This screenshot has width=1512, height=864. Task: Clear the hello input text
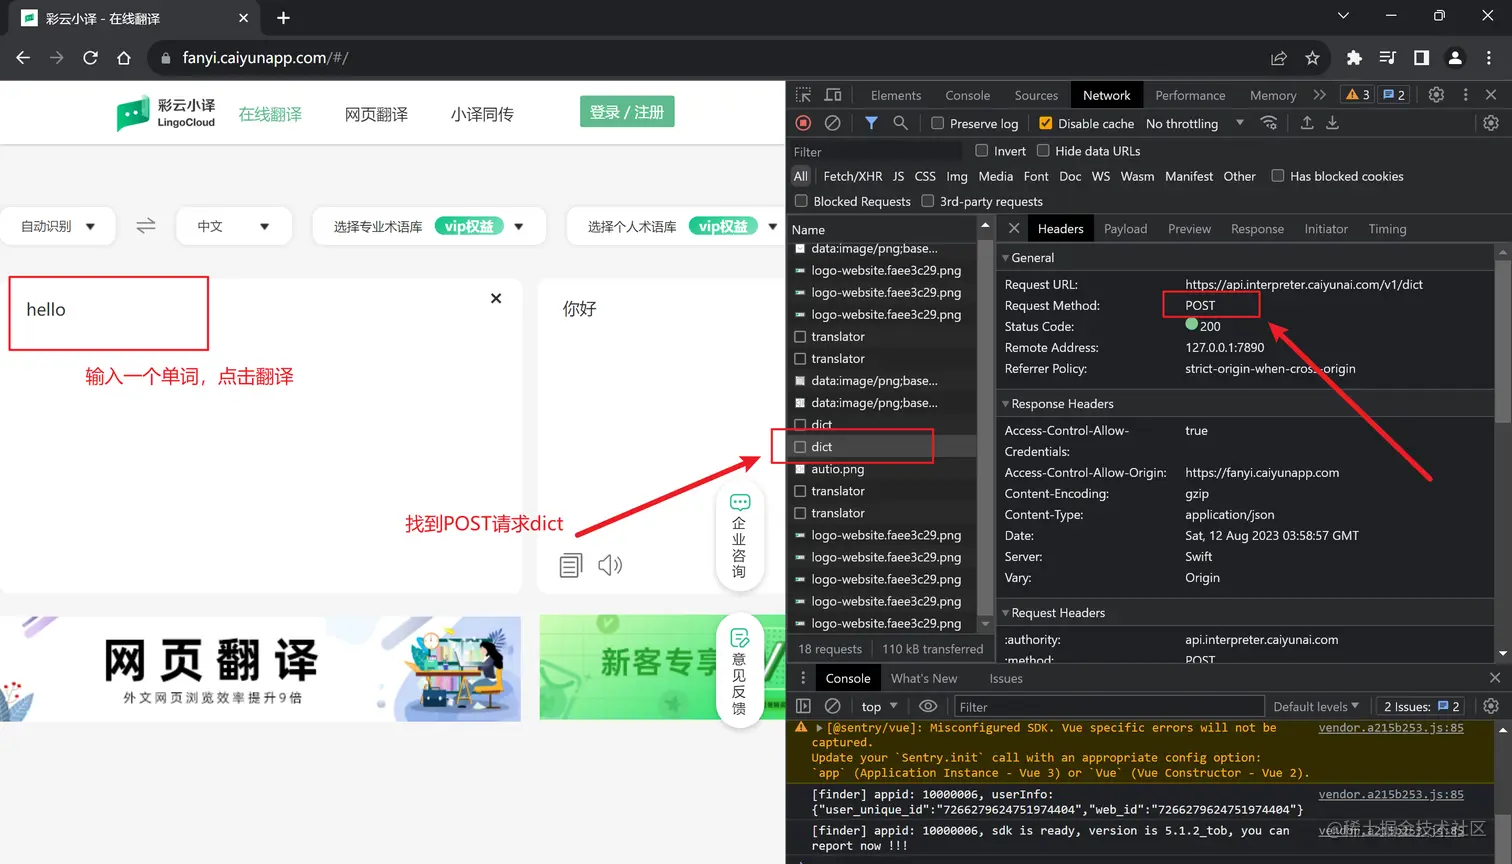496,298
